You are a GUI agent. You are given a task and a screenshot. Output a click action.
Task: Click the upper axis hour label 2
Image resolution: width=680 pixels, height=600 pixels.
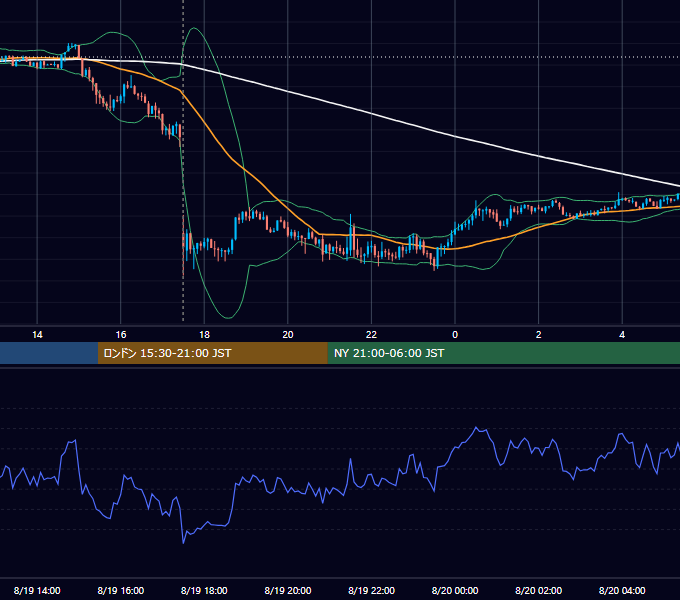[x=539, y=335]
